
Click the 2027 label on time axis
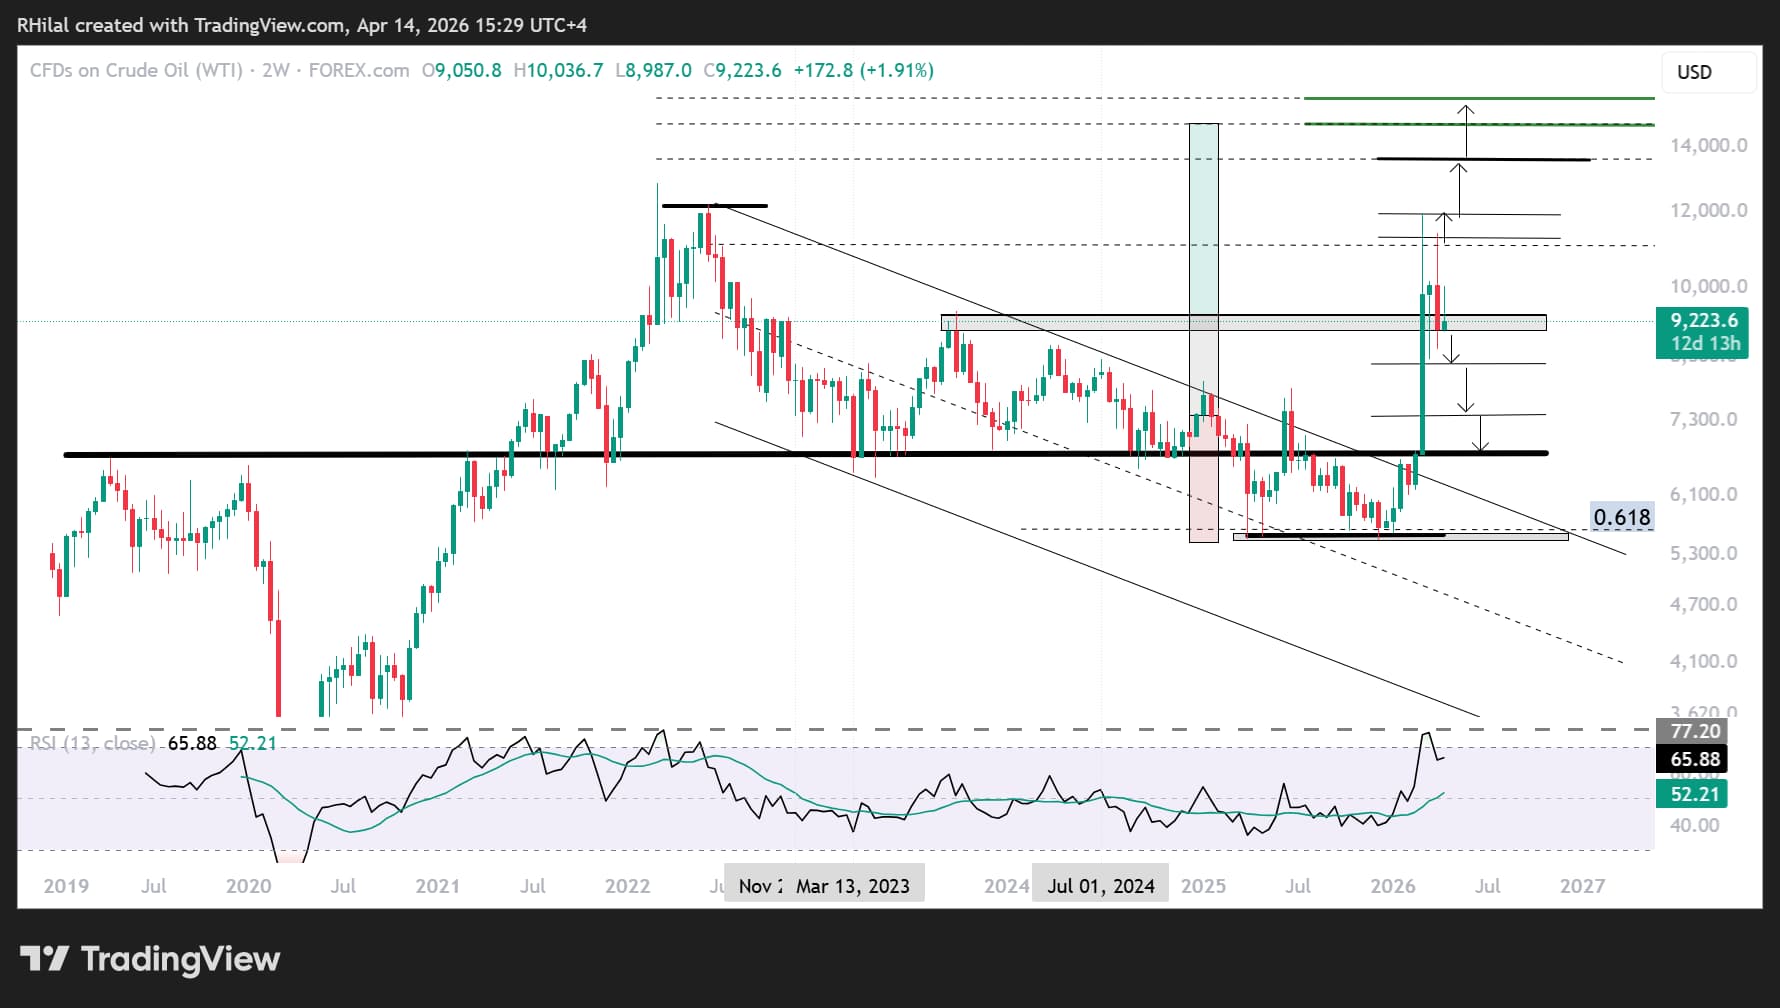click(1583, 886)
